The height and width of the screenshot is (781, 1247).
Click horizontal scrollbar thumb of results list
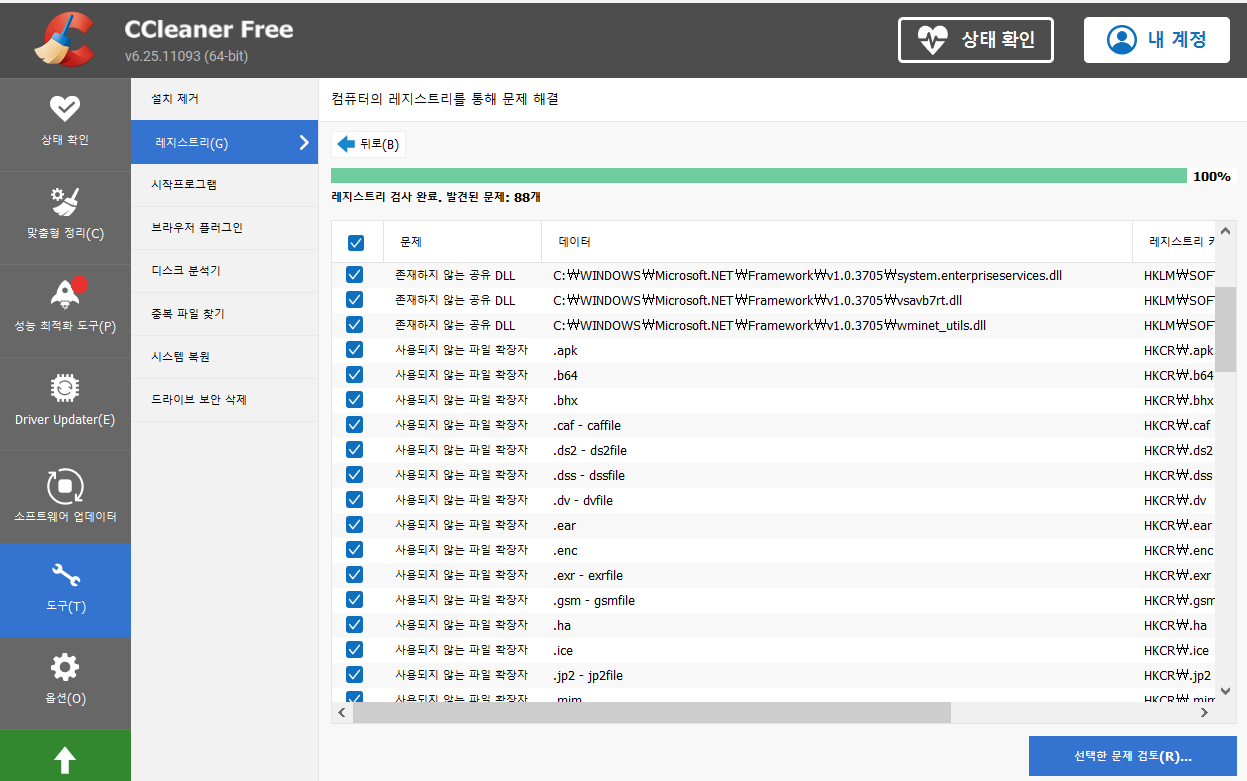[651, 712]
